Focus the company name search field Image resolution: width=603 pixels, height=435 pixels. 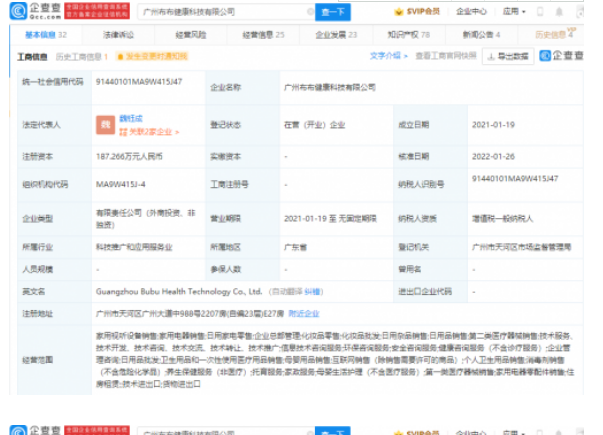tap(226, 12)
